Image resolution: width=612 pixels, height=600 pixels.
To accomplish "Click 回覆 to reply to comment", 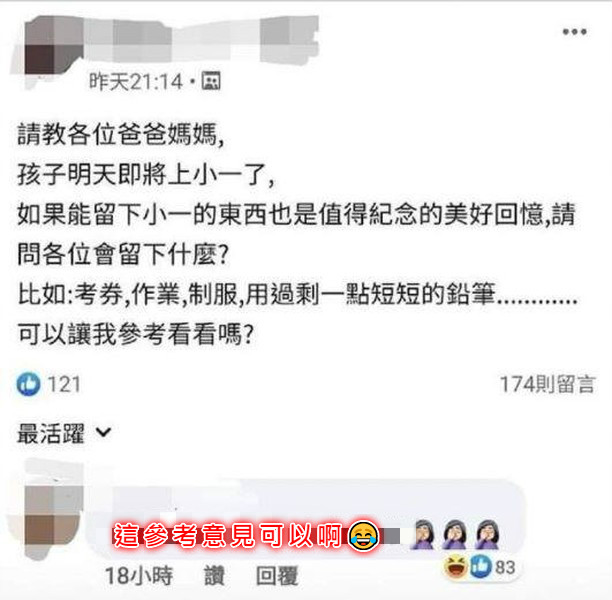I will point(277,575).
